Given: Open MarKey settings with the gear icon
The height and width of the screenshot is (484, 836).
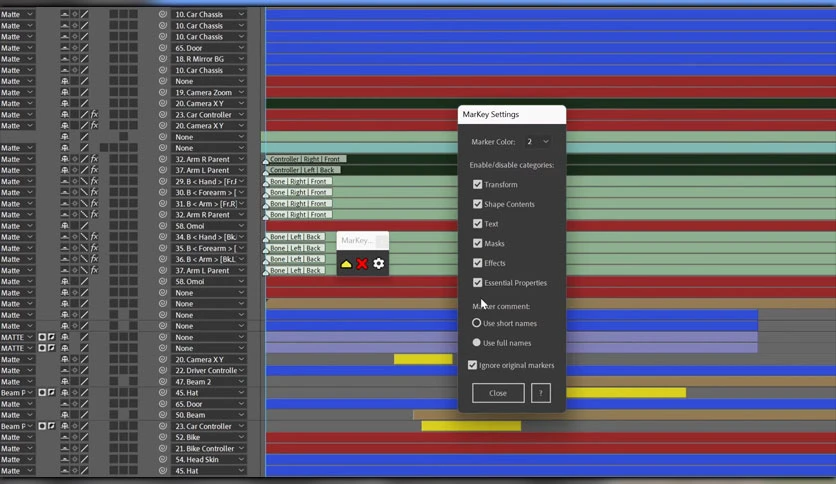Looking at the screenshot, I should [x=379, y=264].
